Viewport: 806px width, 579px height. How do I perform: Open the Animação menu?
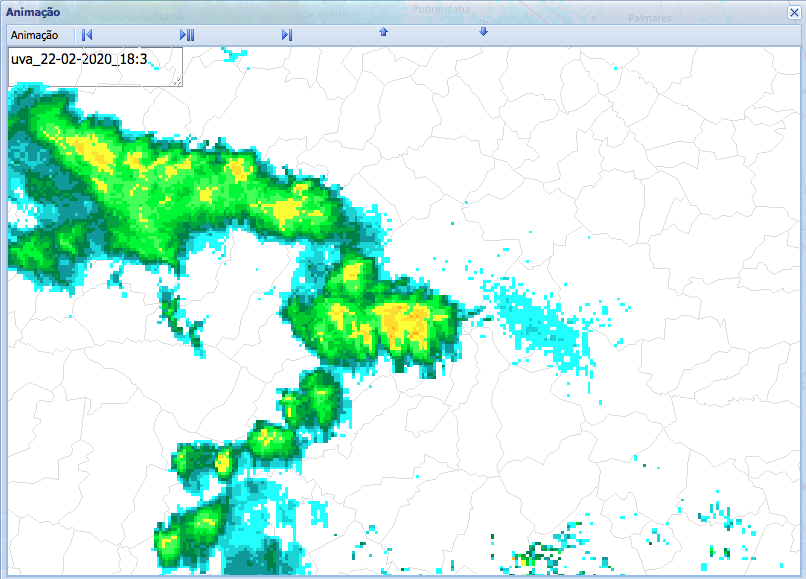click(32, 34)
